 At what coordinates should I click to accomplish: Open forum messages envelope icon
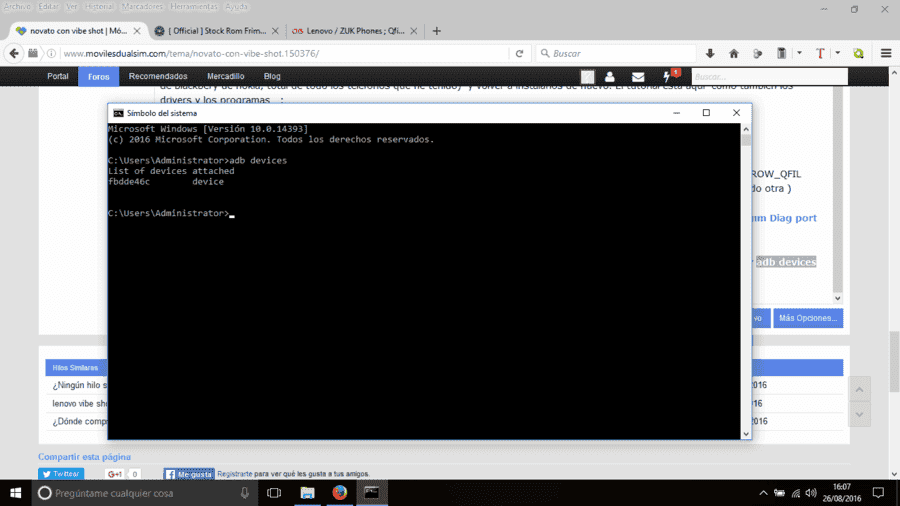[x=638, y=77]
